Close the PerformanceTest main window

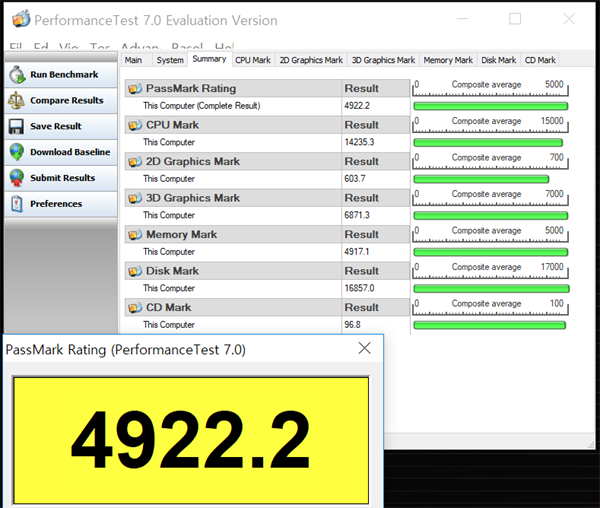tap(569, 19)
